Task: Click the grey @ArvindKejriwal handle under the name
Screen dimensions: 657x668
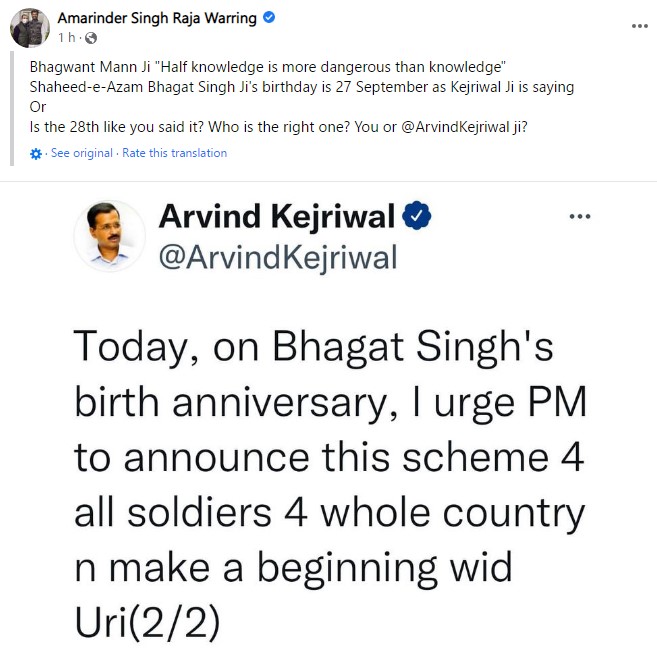Action: (x=278, y=257)
